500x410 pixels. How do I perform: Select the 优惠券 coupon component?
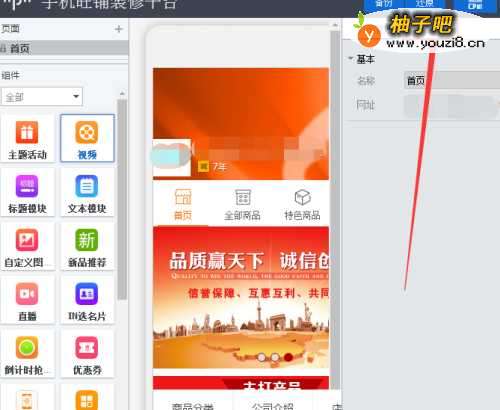pyautogui.click(x=87, y=354)
